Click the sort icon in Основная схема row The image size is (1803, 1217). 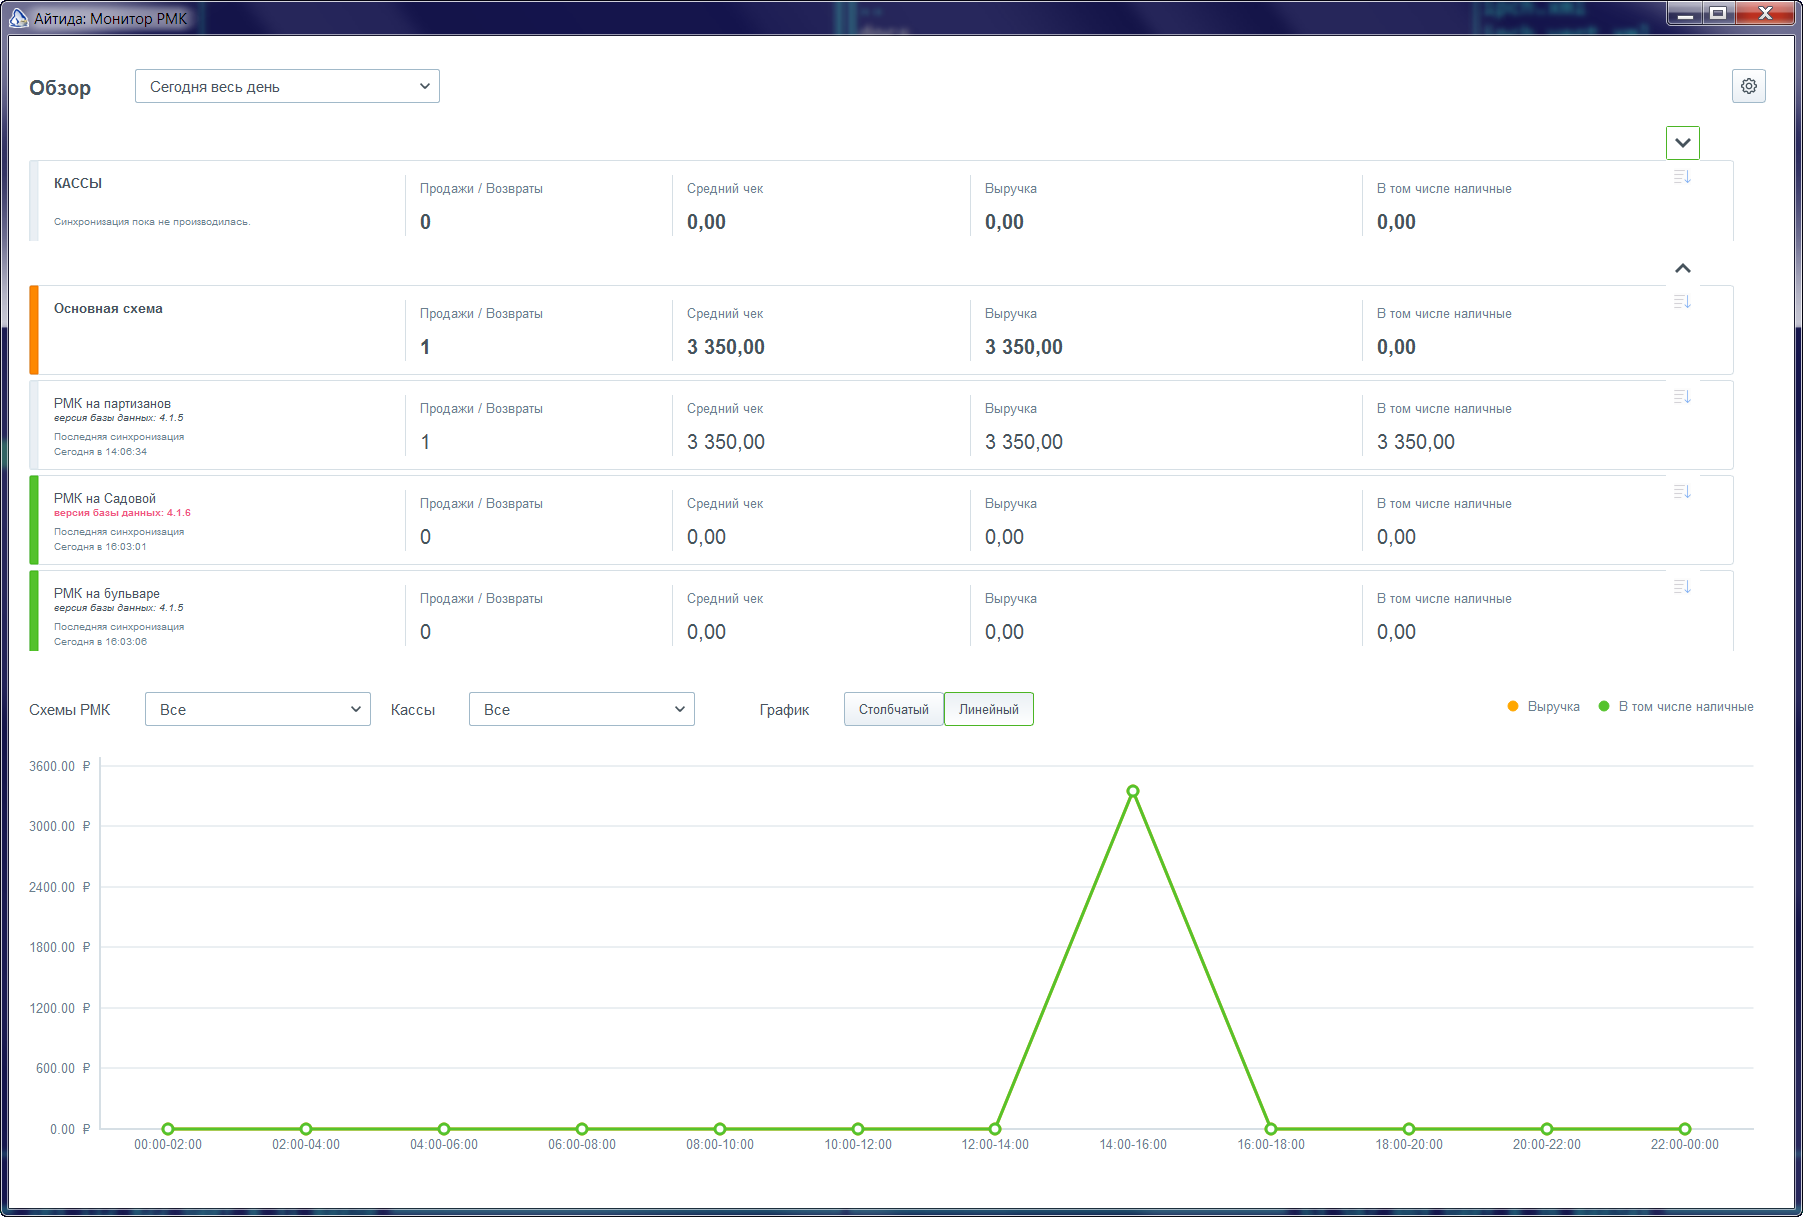click(1682, 302)
